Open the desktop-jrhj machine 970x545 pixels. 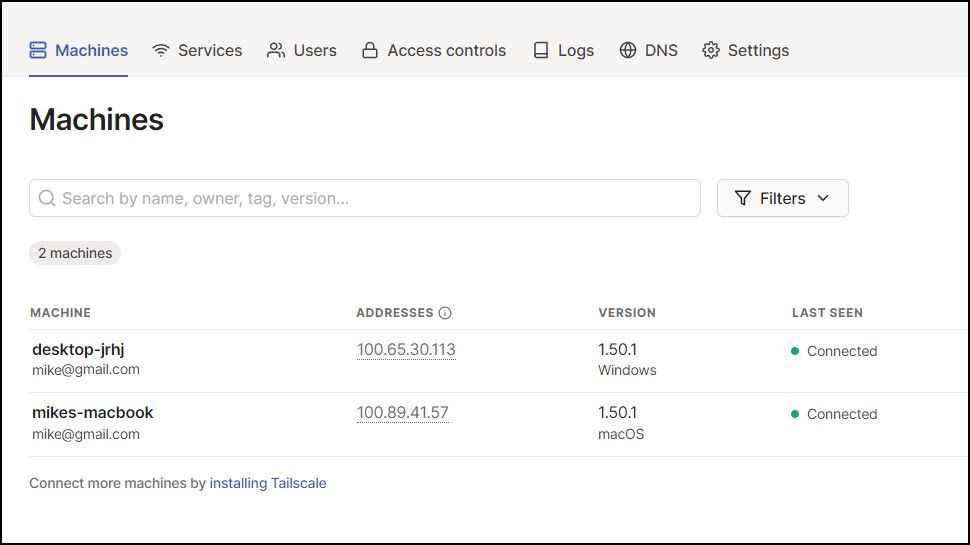click(78, 349)
